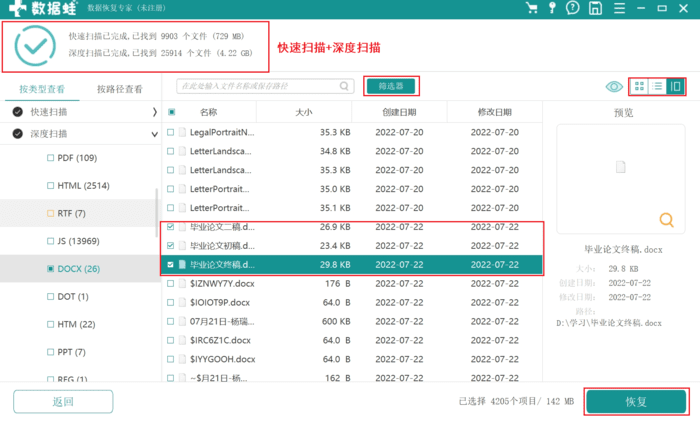Collapse the 深度扫描 section chevron

coord(154,133)
